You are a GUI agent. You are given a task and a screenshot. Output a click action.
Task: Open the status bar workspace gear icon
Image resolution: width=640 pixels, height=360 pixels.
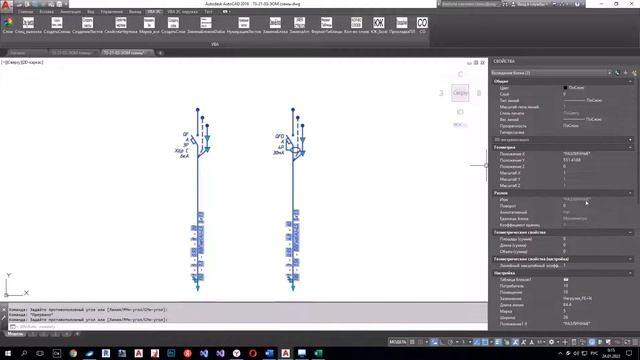(x=551, y=342)
